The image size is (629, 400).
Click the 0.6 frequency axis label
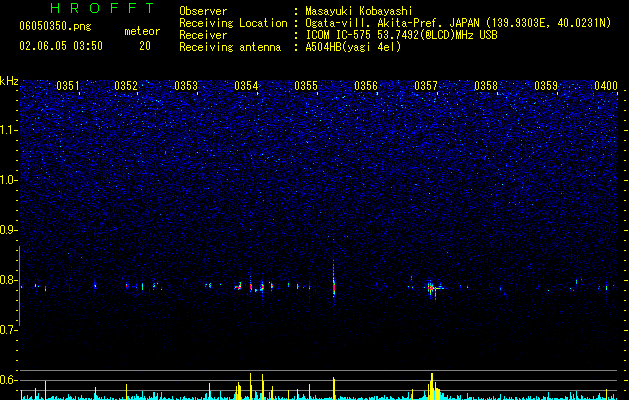[8, 380]
